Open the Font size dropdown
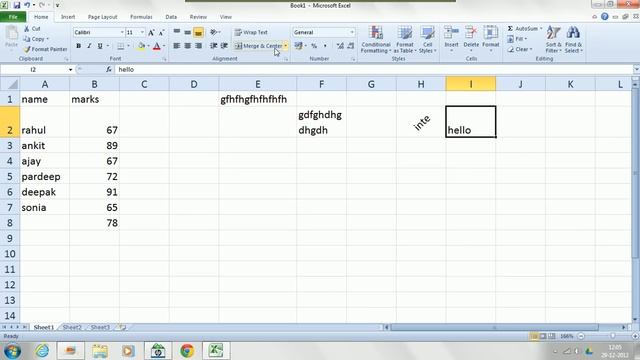This screenshot has height=360, width=640. tap(142, 32)
